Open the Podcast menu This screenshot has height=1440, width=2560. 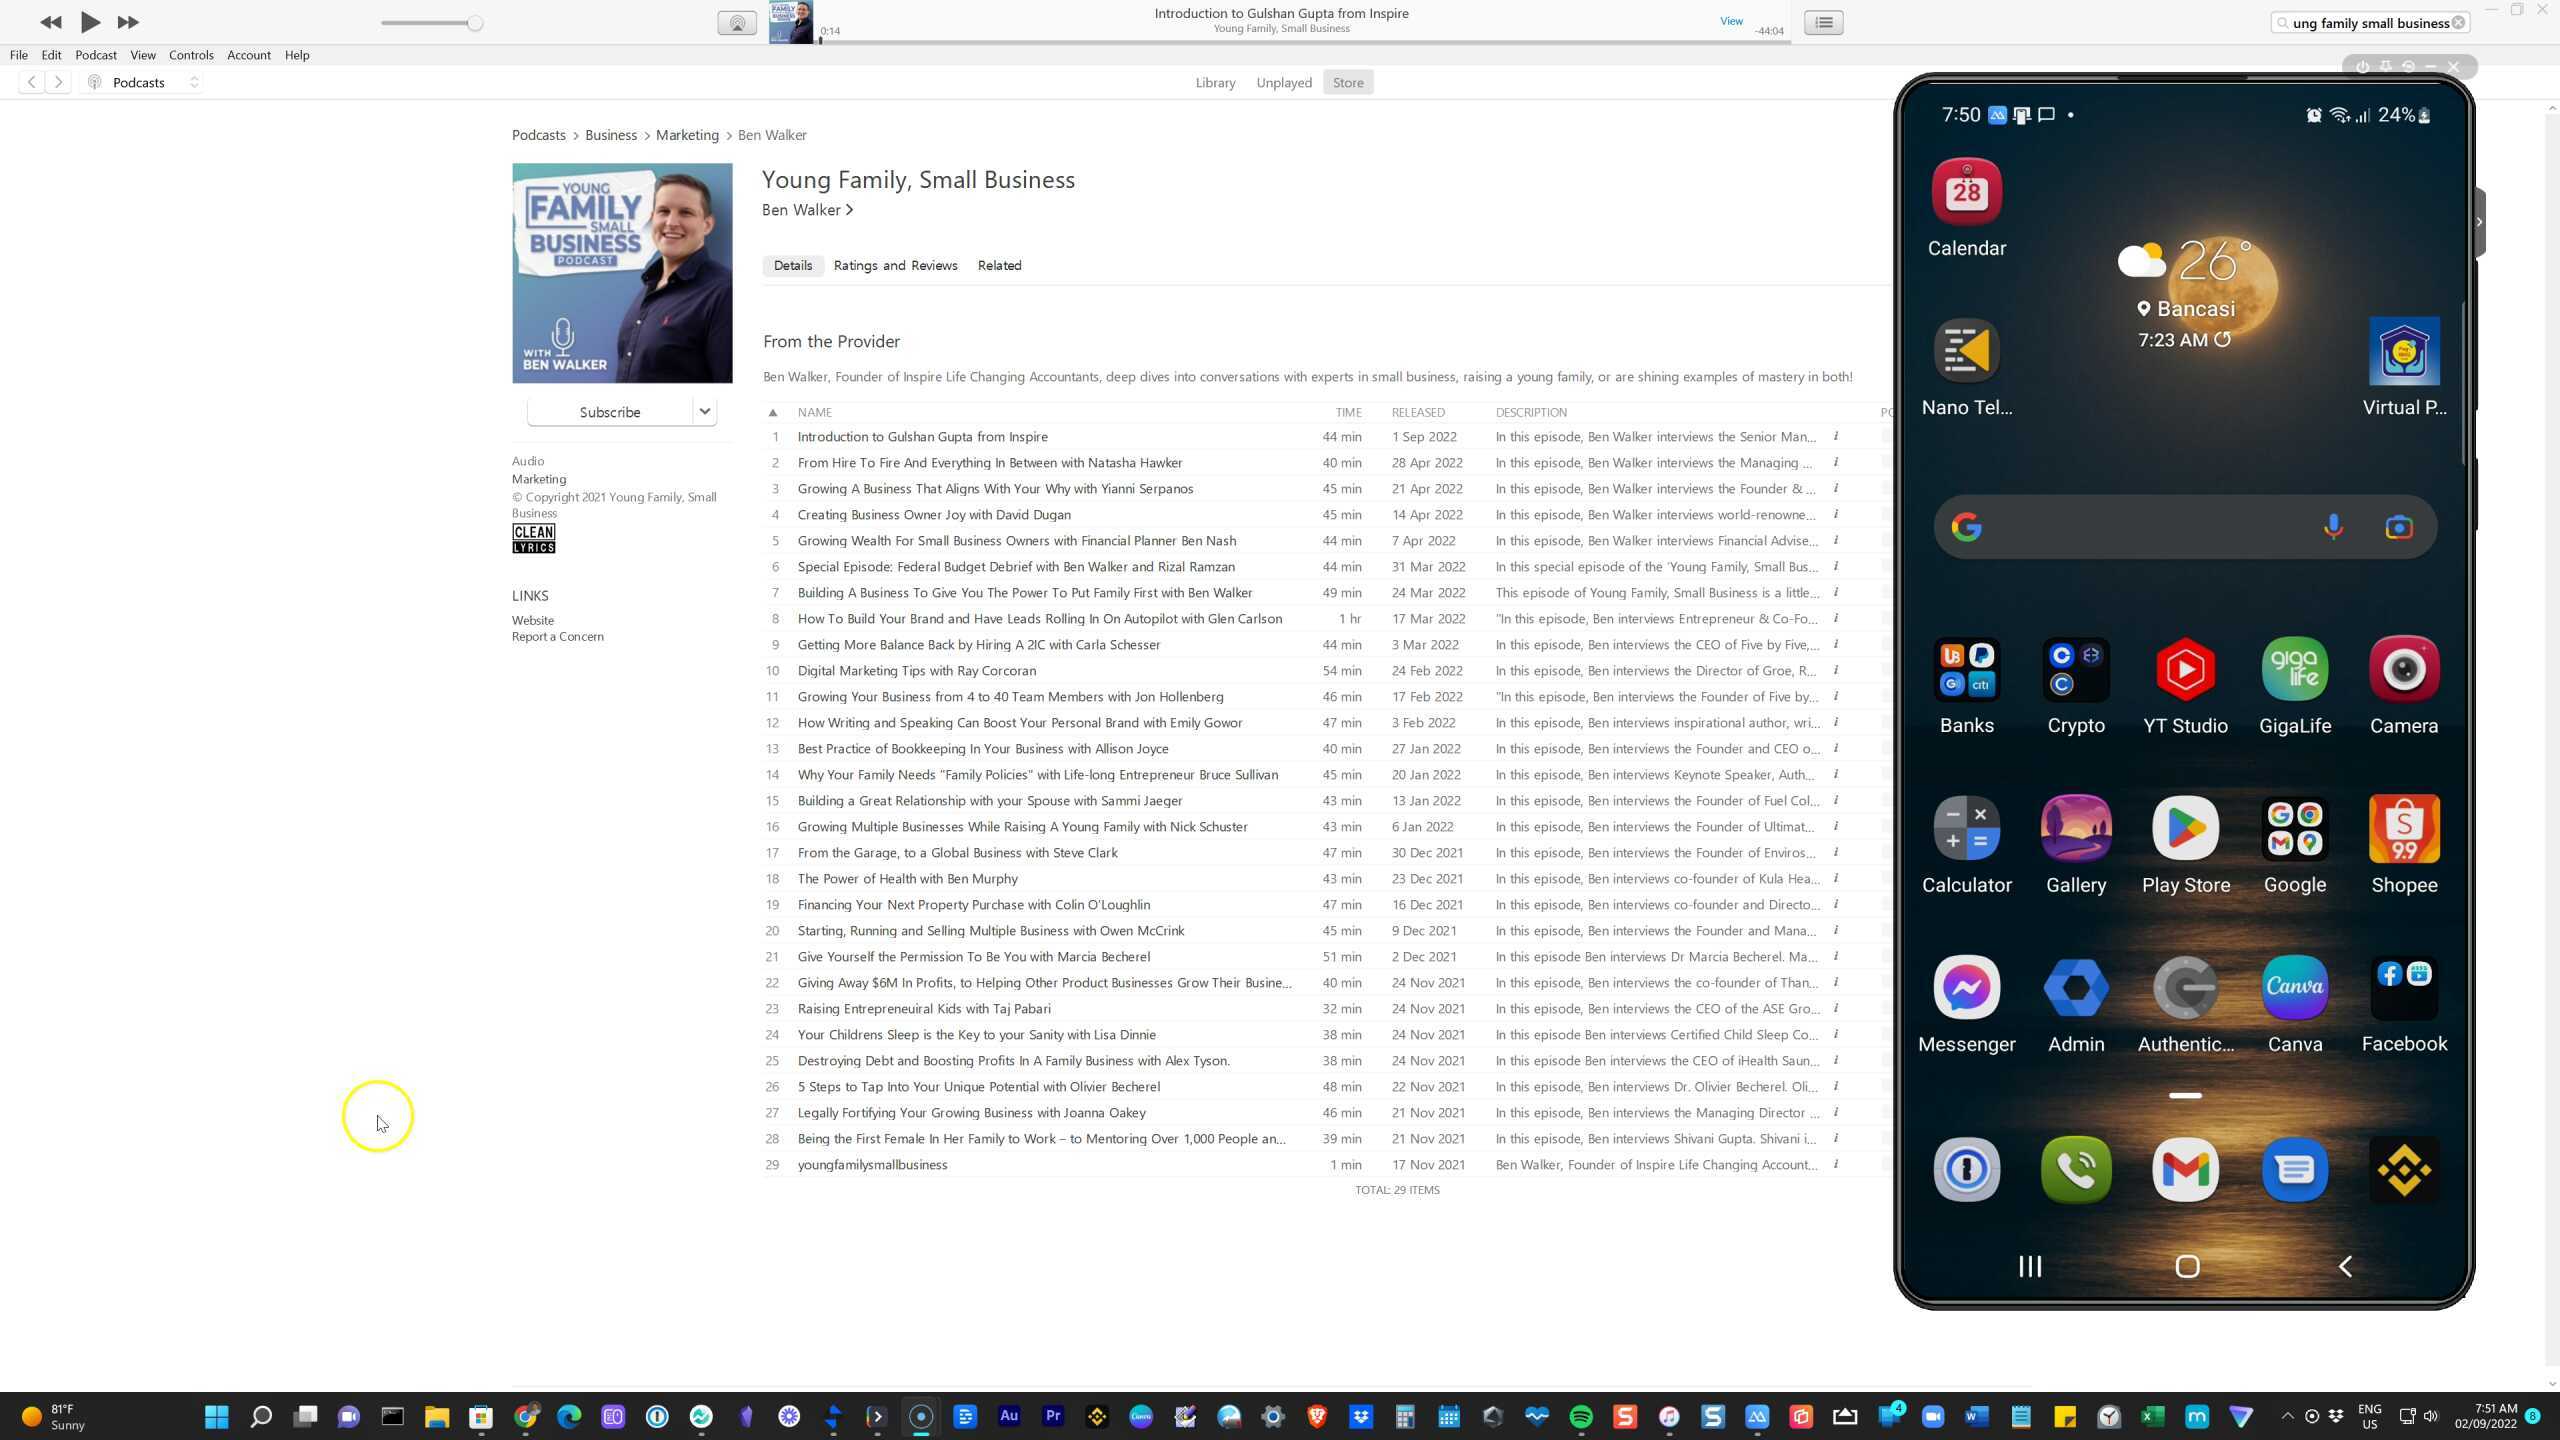point(96,55)
